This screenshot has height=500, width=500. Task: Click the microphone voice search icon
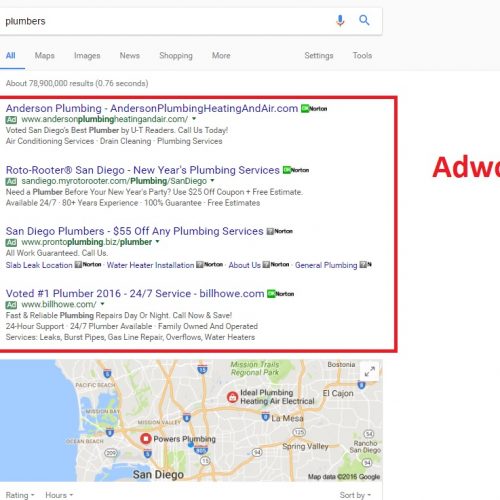tap(340, 21)
